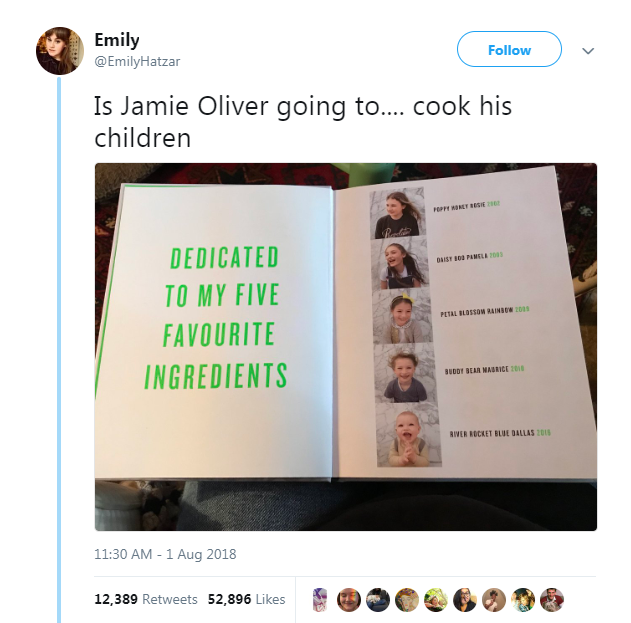View the 52,896 Likes list

[x=246, y=599]
